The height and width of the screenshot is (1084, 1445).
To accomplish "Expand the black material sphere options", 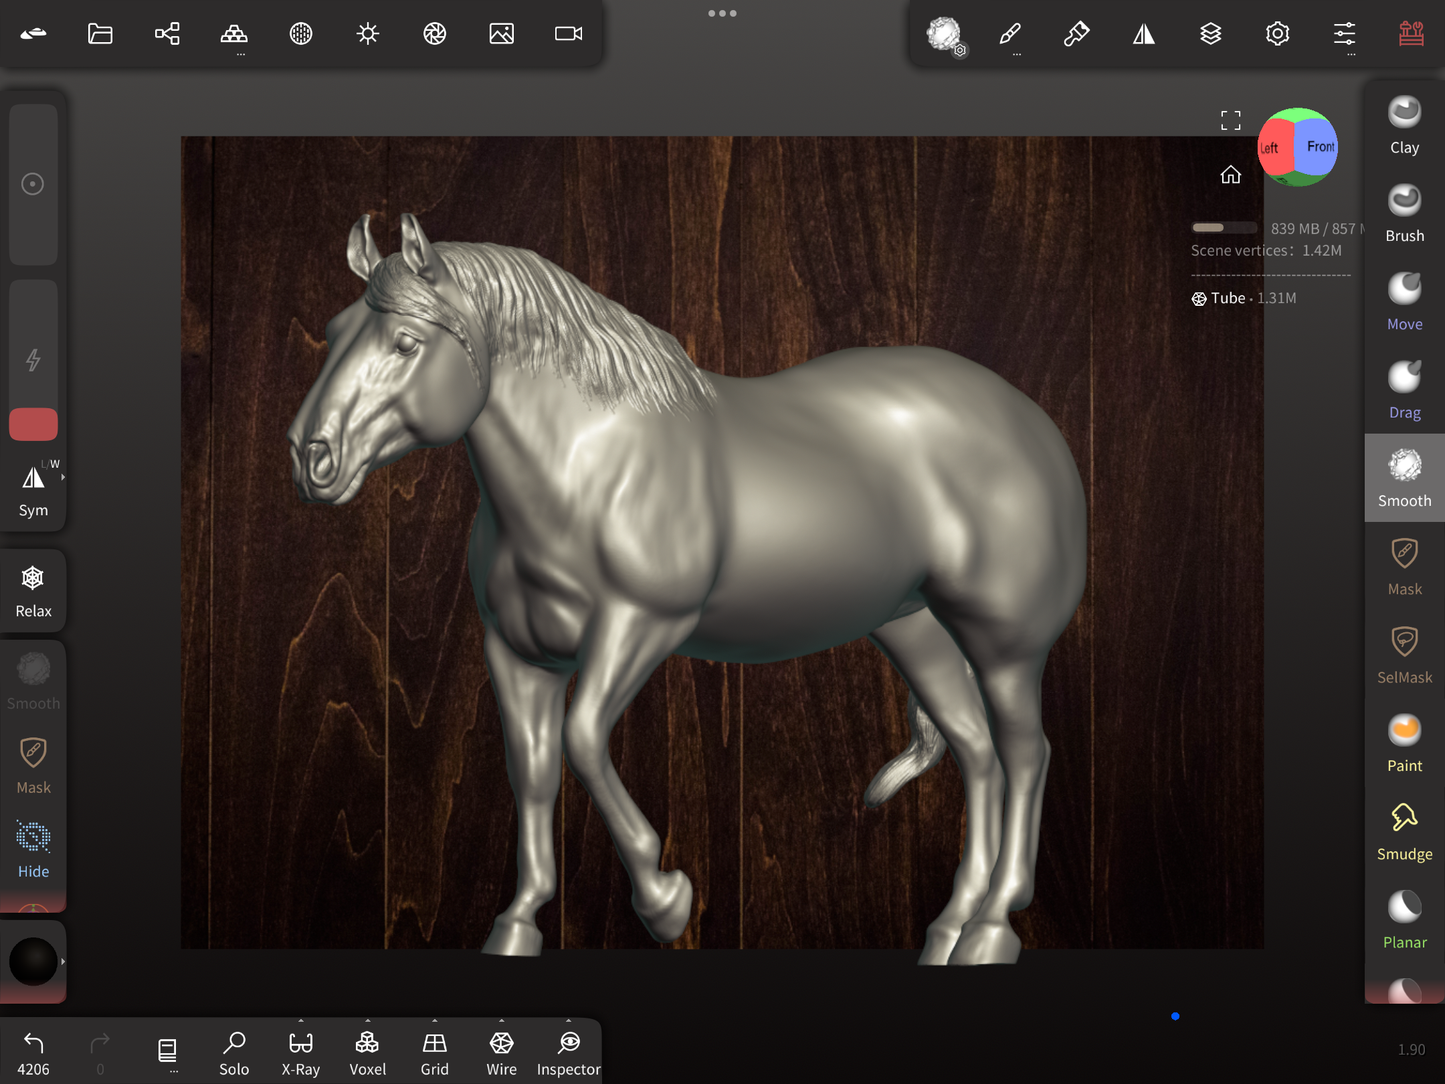I will click(63, 962).
